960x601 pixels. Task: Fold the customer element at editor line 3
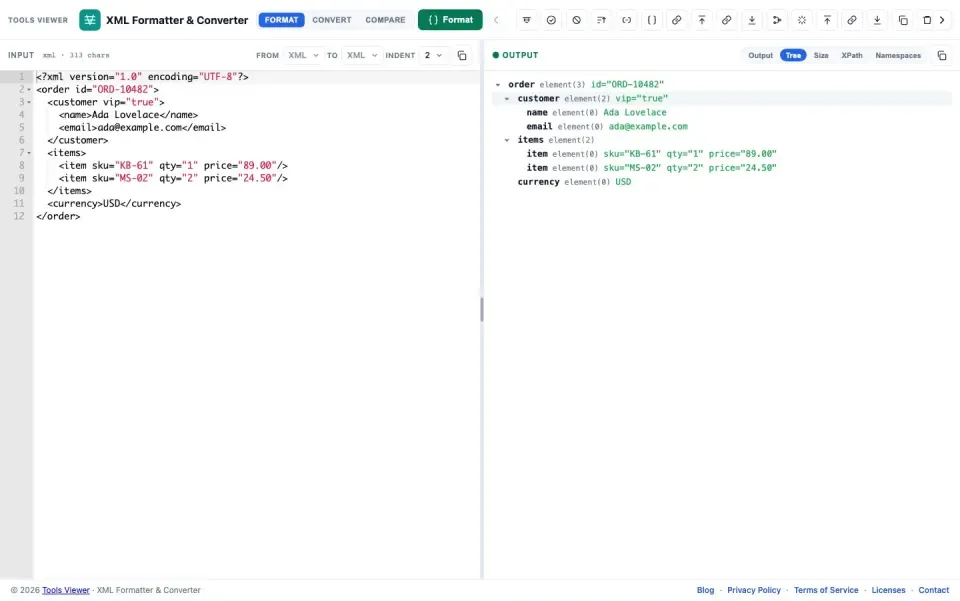(29, 102)
